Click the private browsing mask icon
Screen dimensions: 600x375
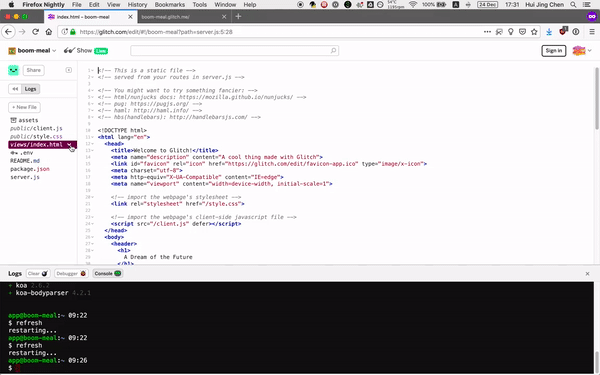[x=592, y=16]
